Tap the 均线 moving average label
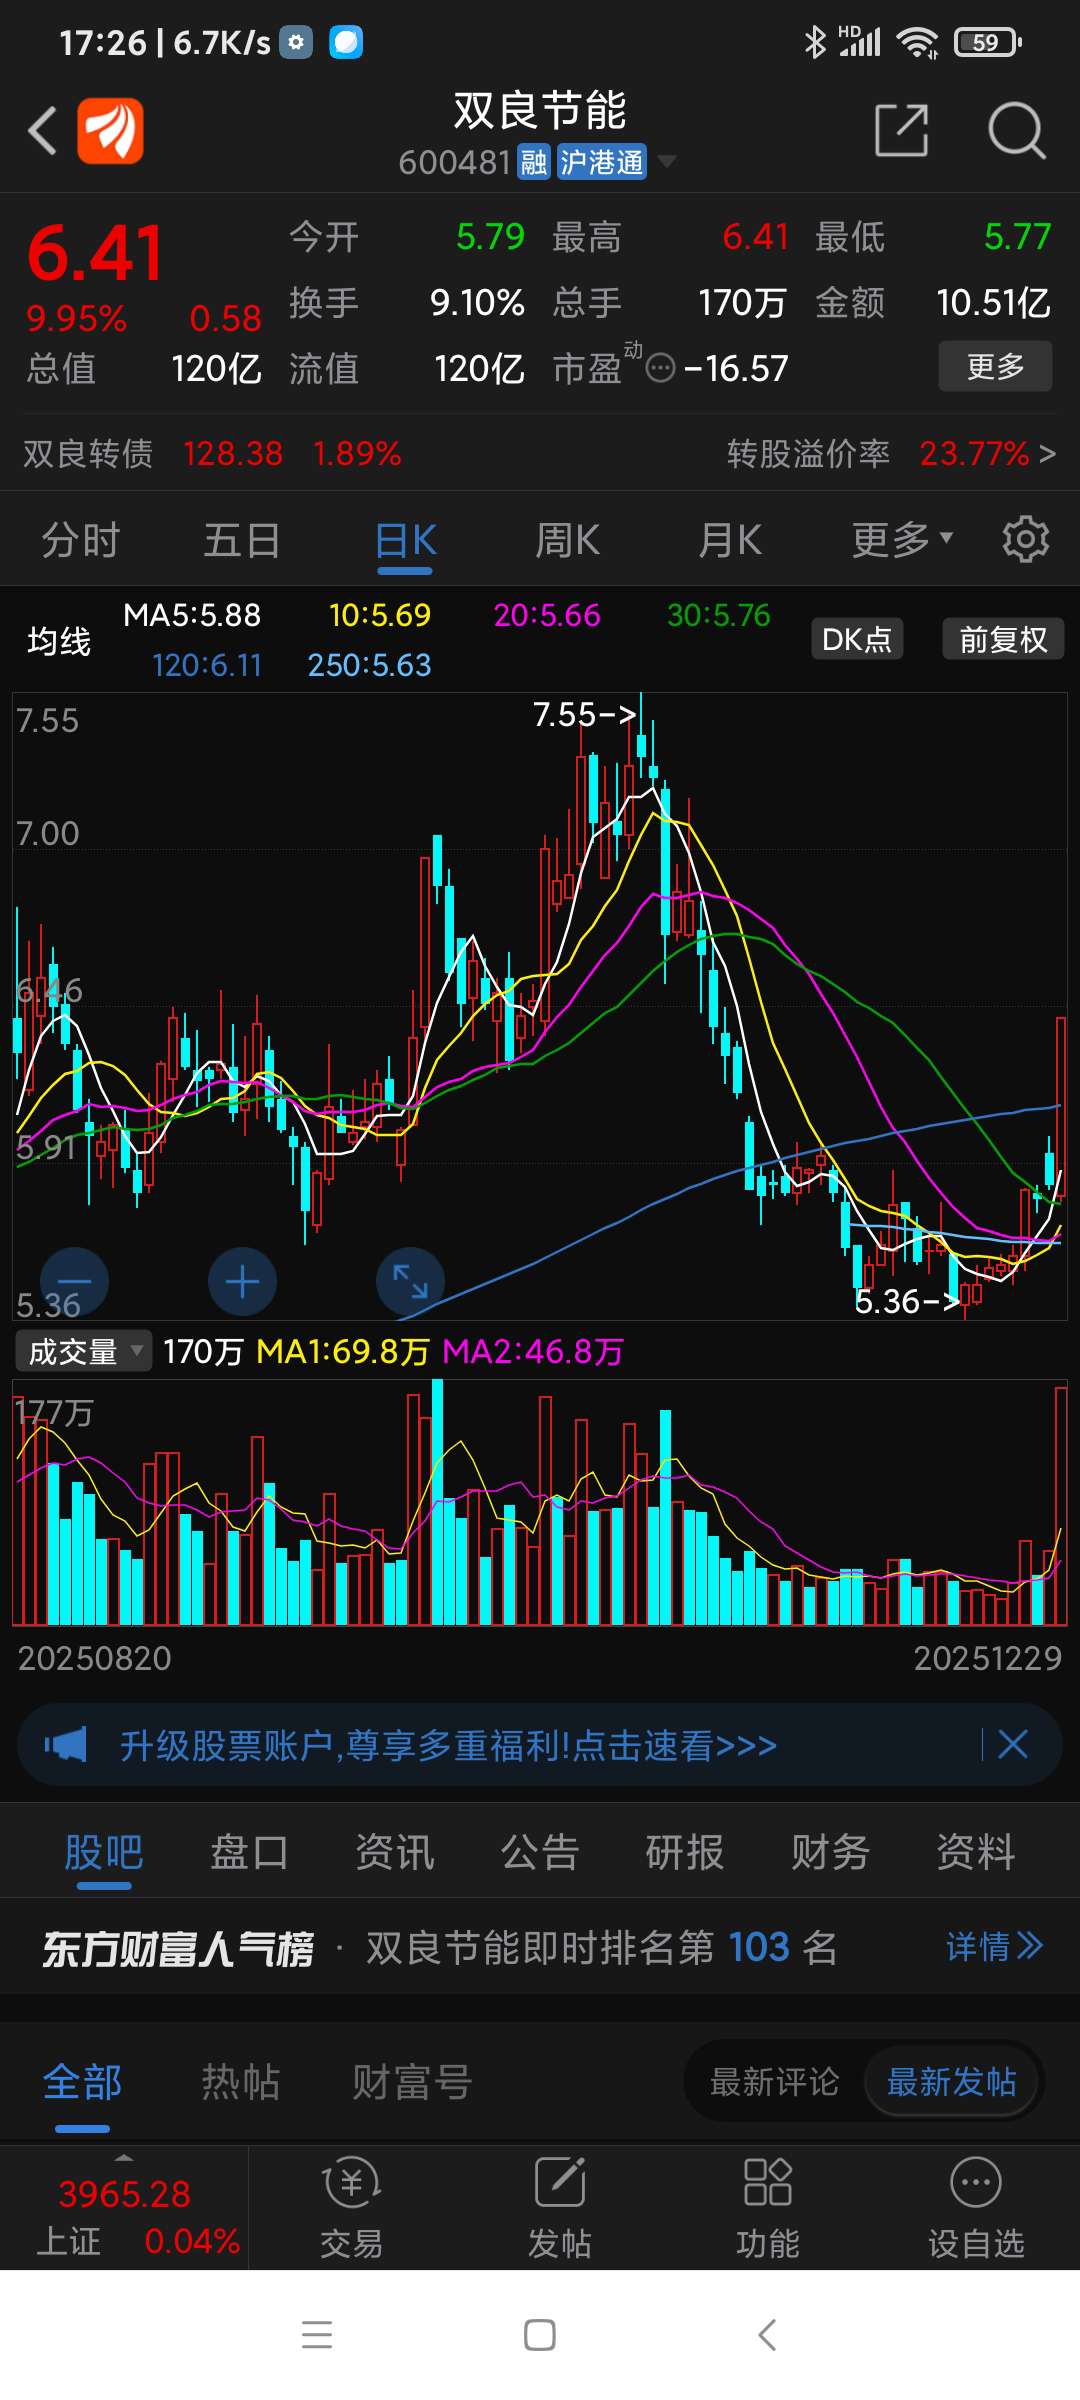This screenshot has width=1080, height=2400. 59,641
